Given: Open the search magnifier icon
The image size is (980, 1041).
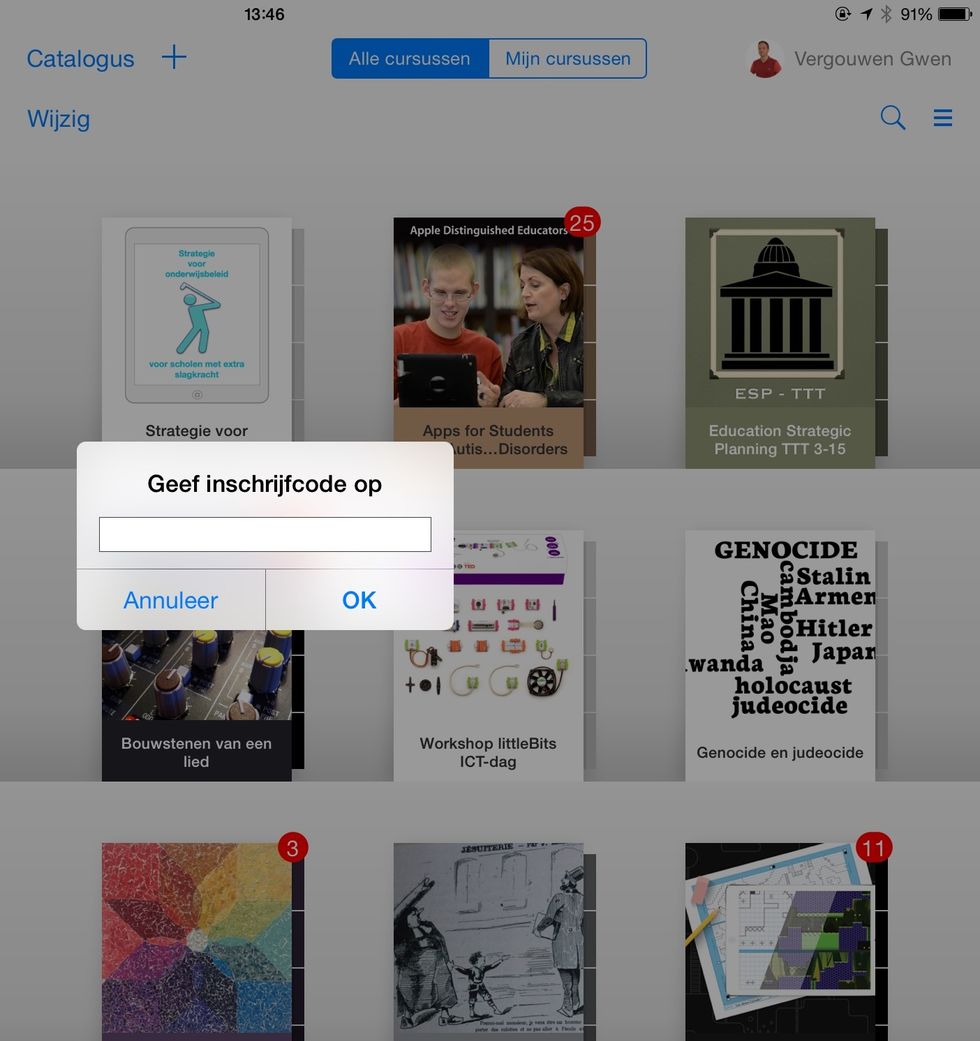Looking at the screenshot, I should pyautogui.click(x=892, y=118).
